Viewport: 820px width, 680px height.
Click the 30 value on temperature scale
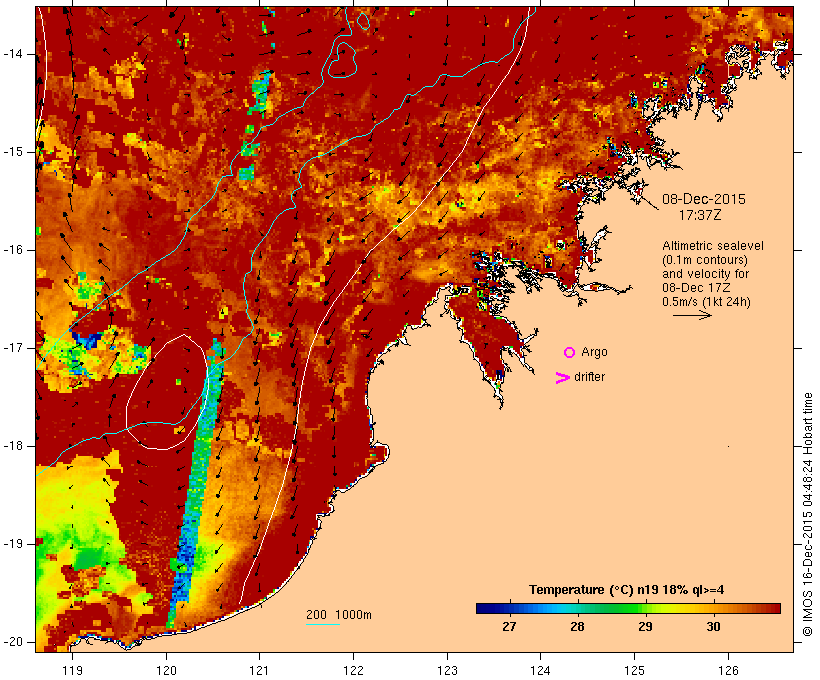[713, 627]
